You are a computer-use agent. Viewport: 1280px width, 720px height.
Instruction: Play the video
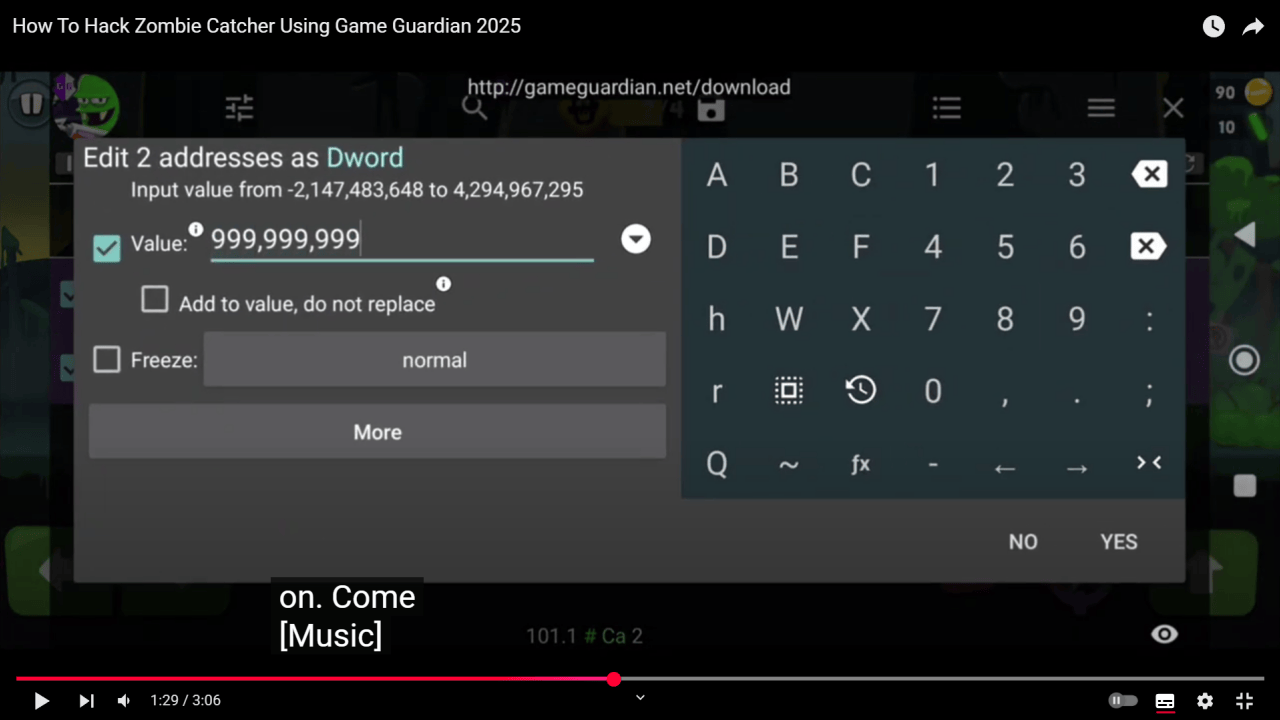pos(41,701)
